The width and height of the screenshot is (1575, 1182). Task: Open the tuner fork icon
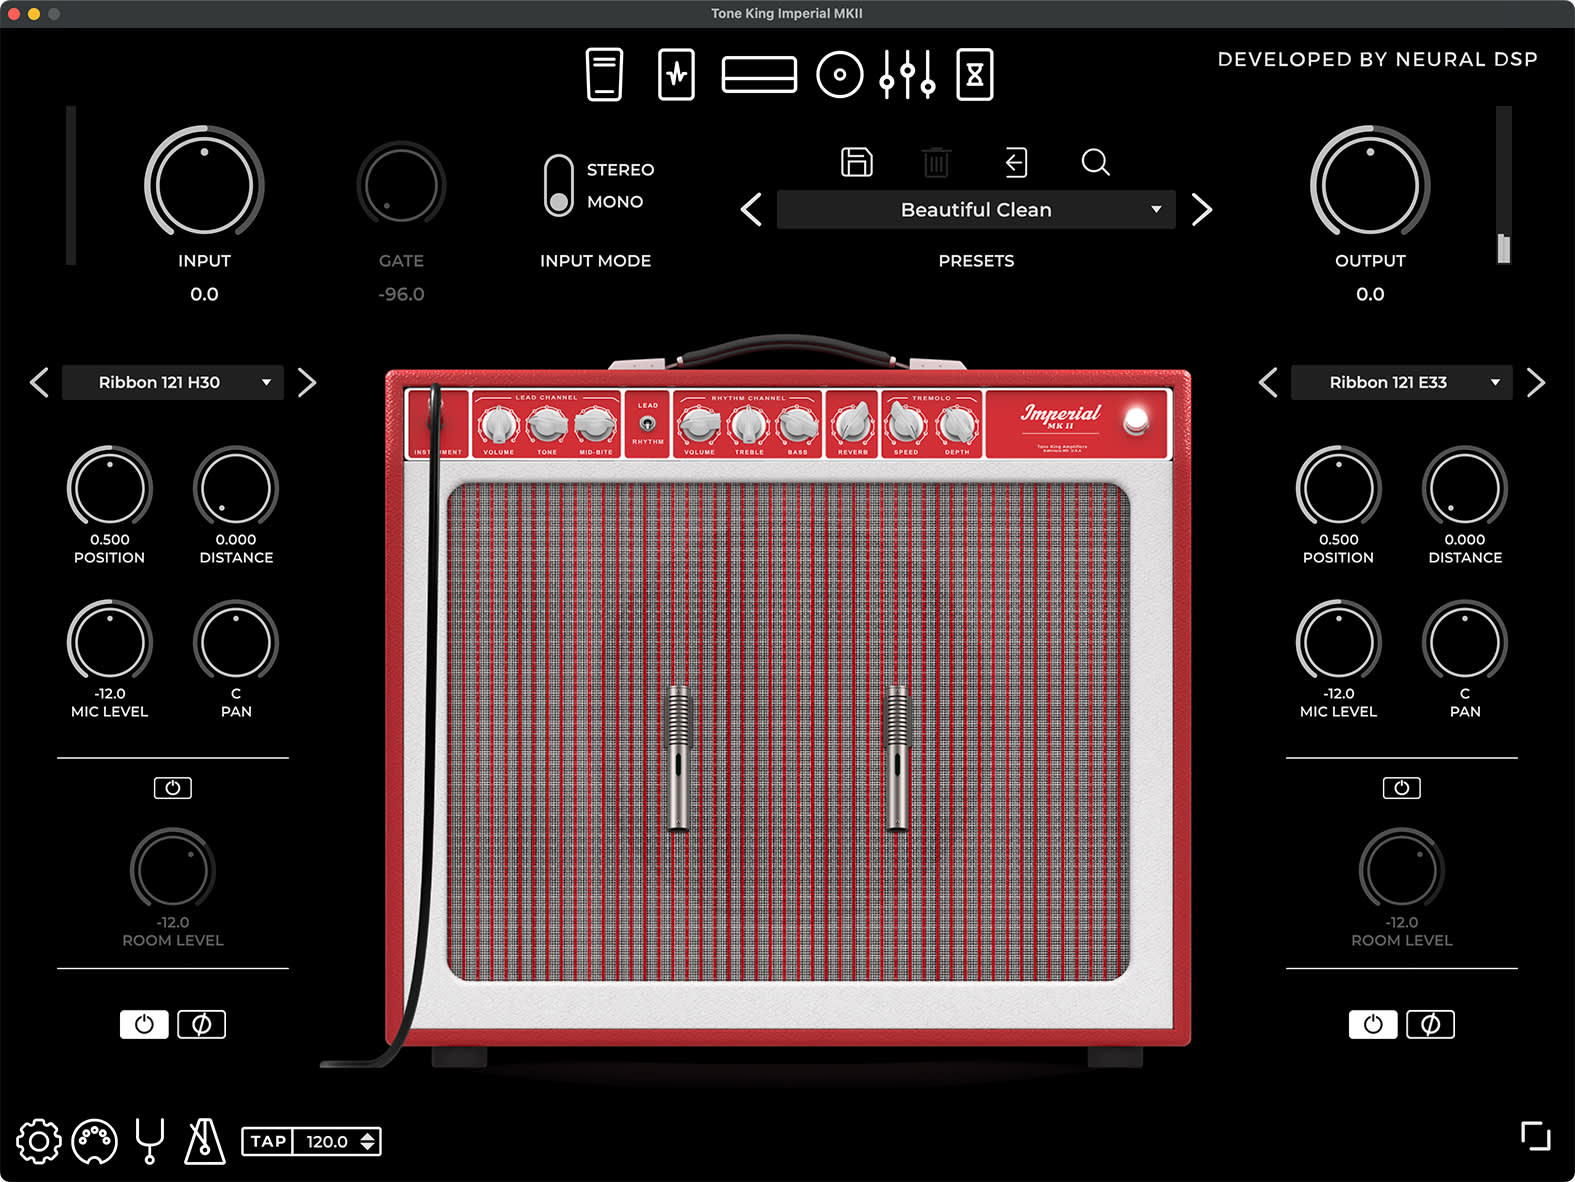(x=150, y=1141)
